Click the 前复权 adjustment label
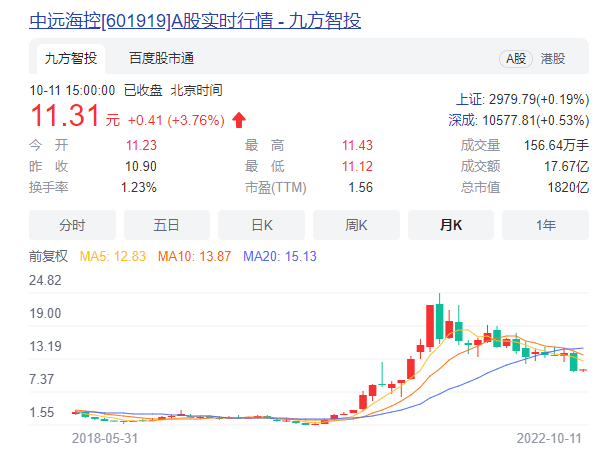This screenshot has width=598, height=453. [48, 256]
